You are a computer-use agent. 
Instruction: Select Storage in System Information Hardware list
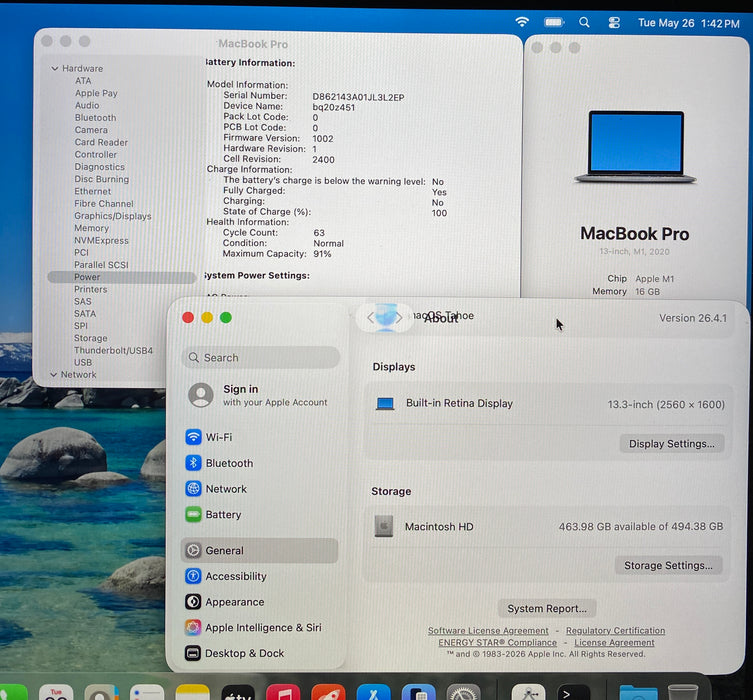(91, 338)
